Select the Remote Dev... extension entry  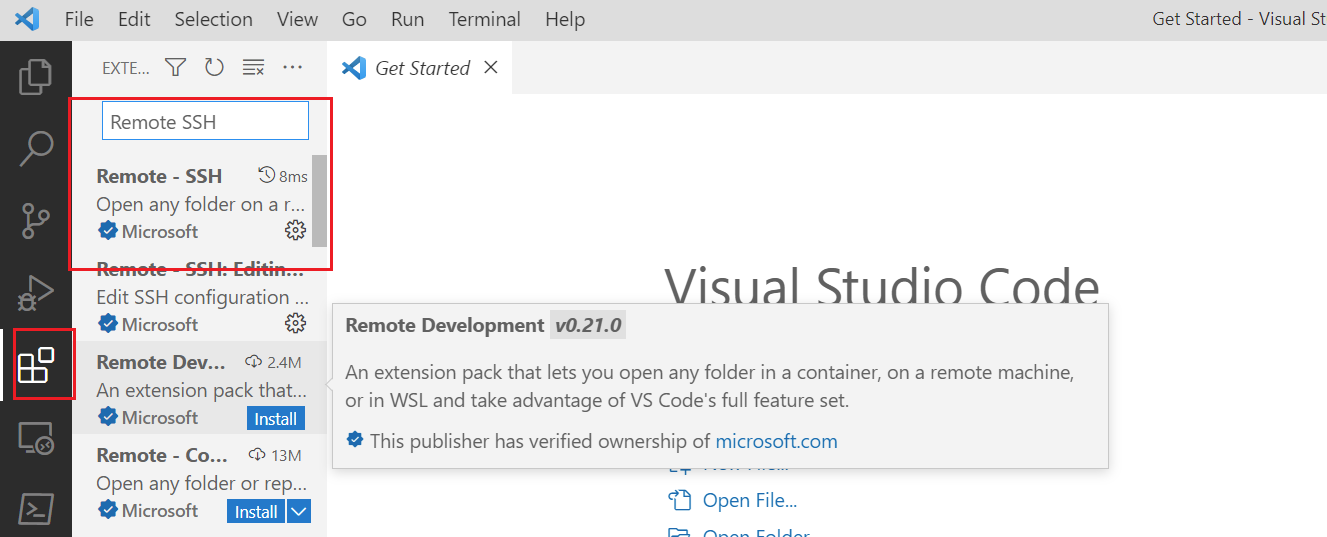click(200, 389)
